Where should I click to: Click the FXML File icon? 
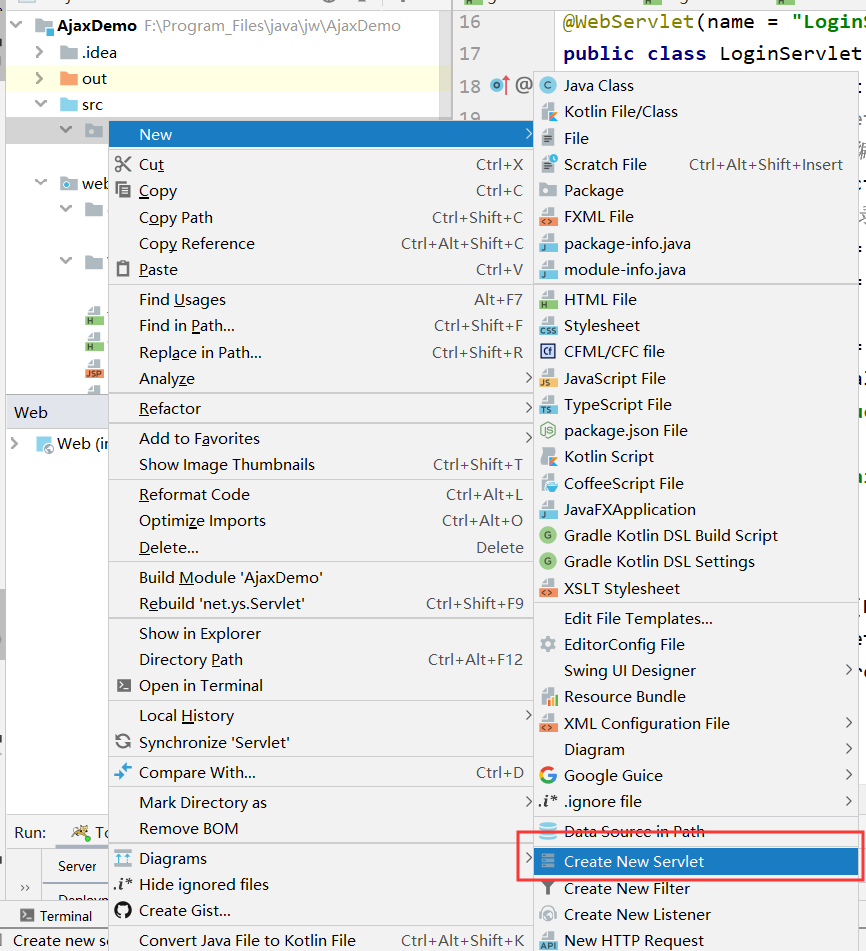pyautogui.click(x=548, y=217)
